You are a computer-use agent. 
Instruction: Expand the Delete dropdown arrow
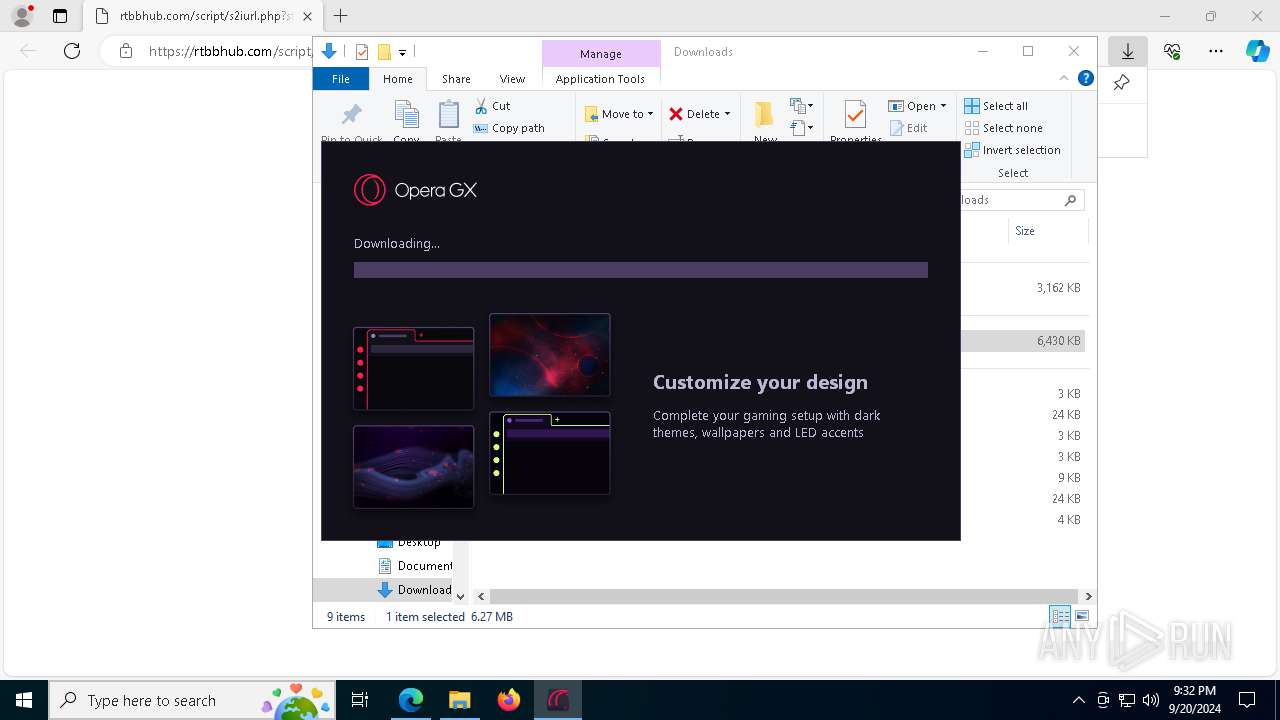click(727, 114)
